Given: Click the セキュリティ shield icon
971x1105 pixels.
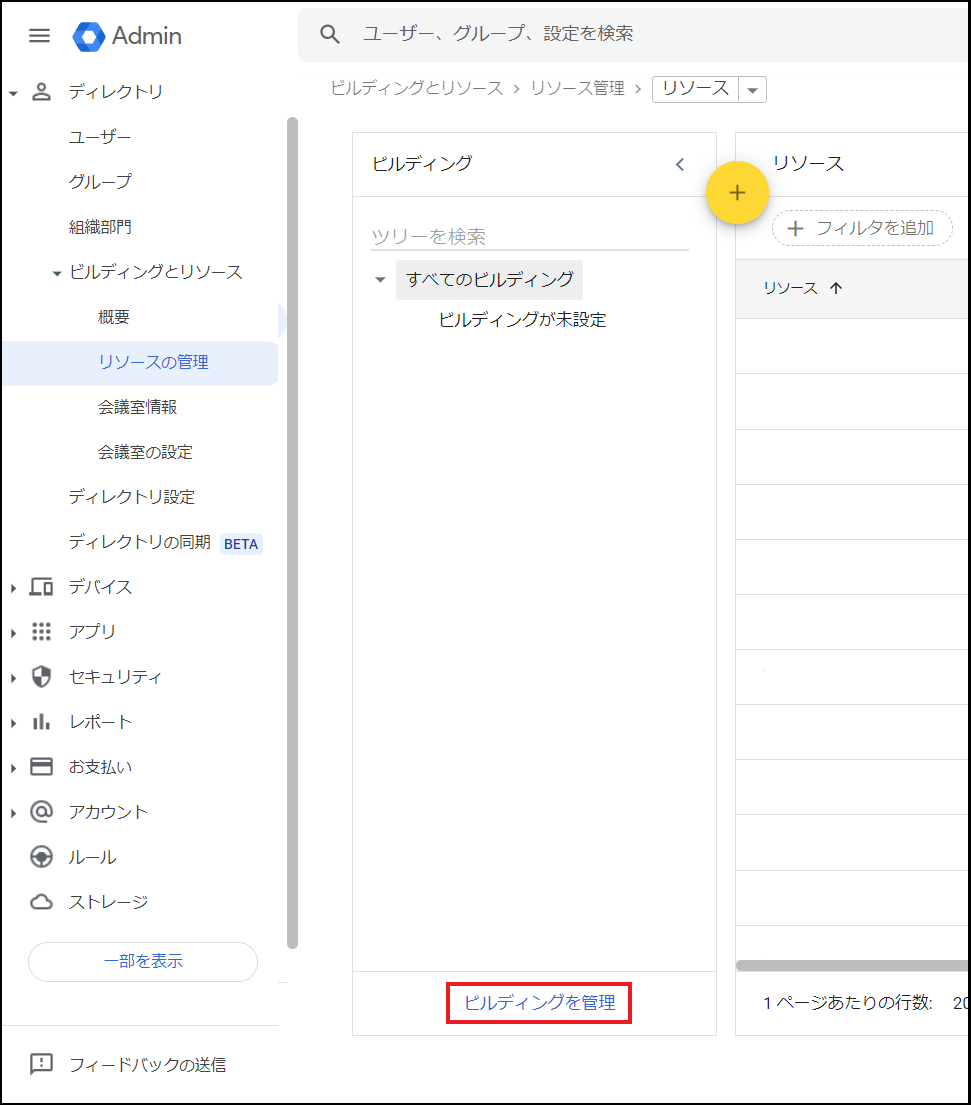Looking at the screenshot, I should pos(41,677).
